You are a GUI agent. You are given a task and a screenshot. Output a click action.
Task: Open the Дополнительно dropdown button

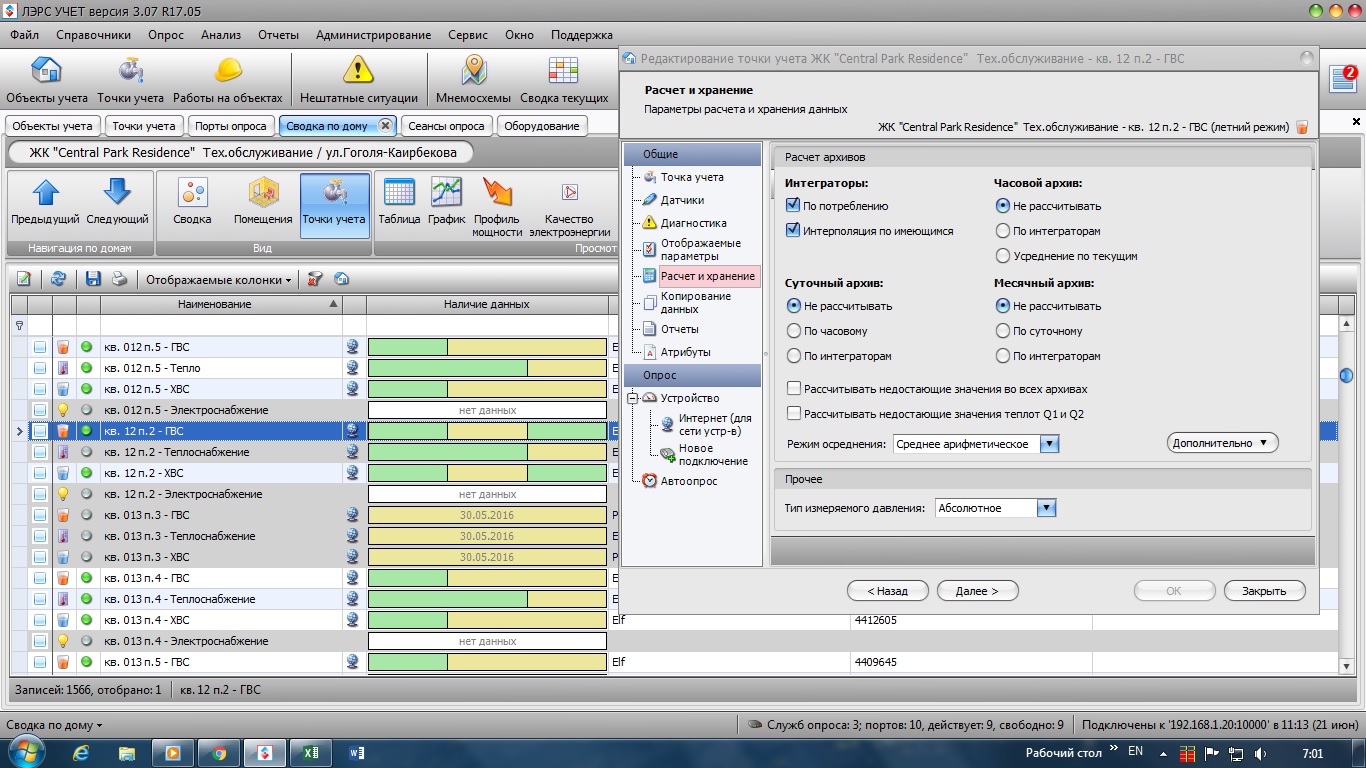pyautogui.click(x=1222, y=443)
